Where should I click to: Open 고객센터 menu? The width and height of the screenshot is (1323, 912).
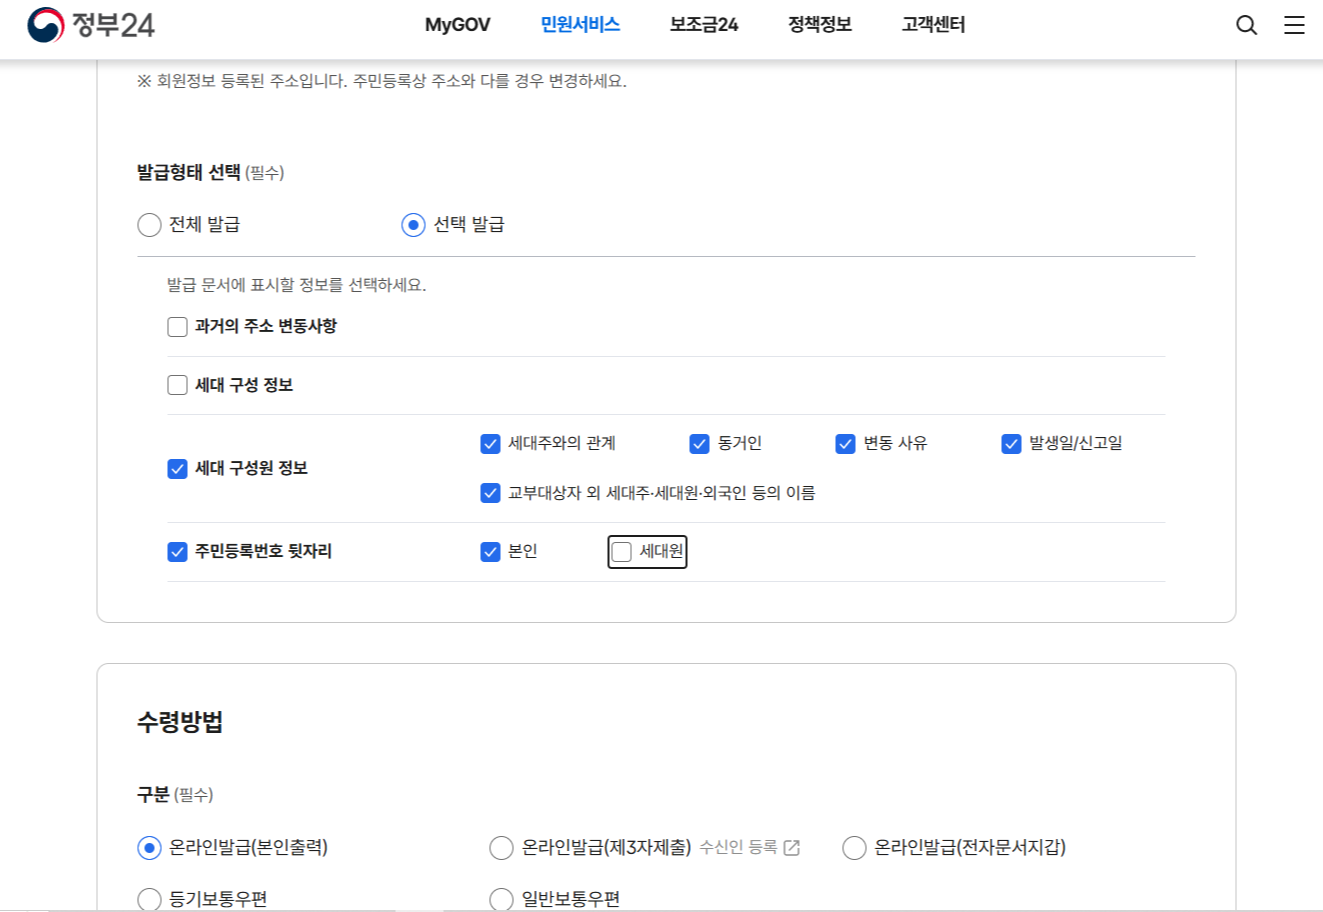point(933,25)
